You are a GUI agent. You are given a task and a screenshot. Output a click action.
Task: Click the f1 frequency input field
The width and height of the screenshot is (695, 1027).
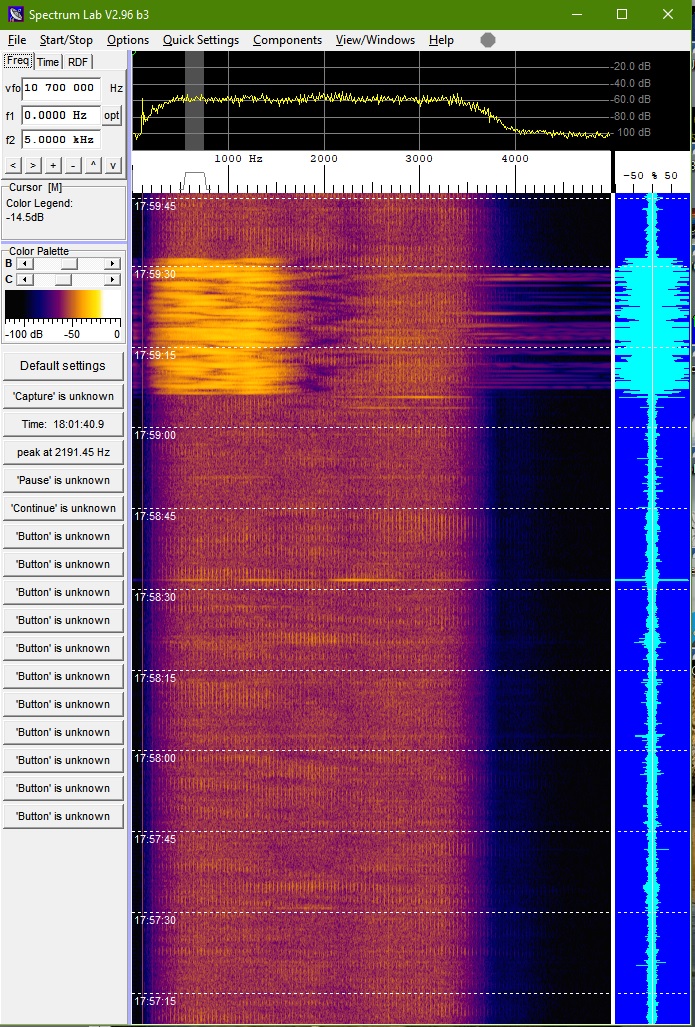(x=61, y=115)
